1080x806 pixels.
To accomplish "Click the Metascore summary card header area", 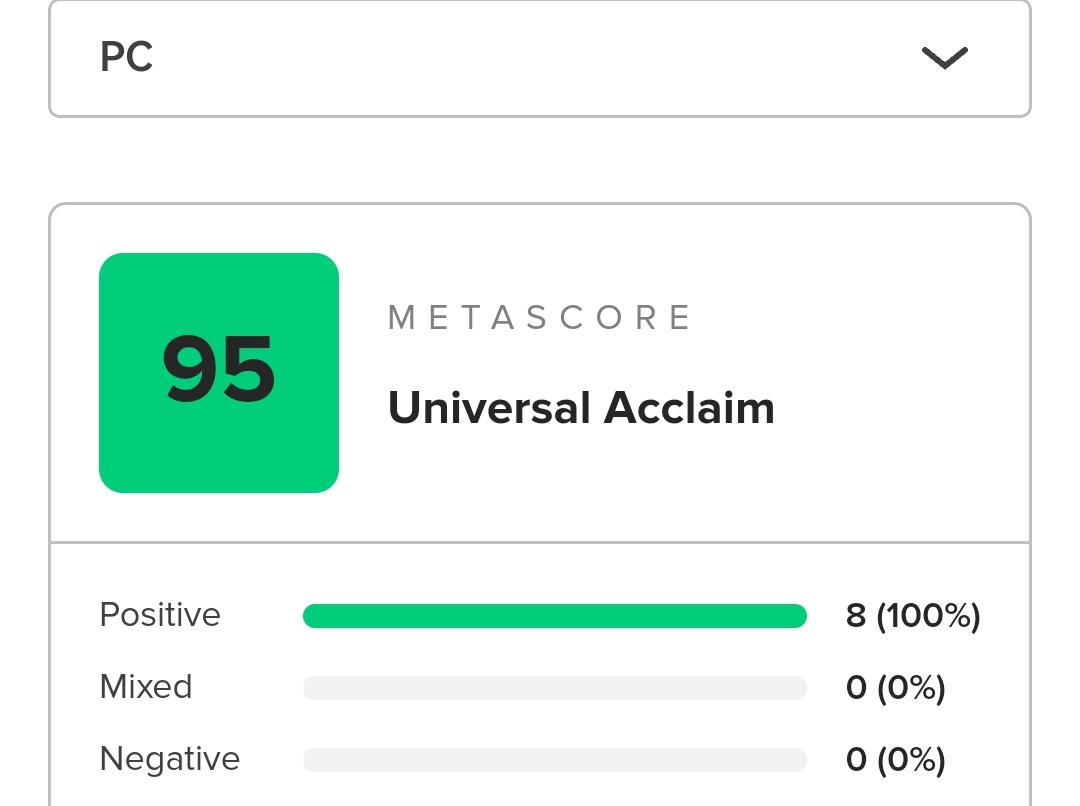I will pyautogui.click(x=539, y=373).
